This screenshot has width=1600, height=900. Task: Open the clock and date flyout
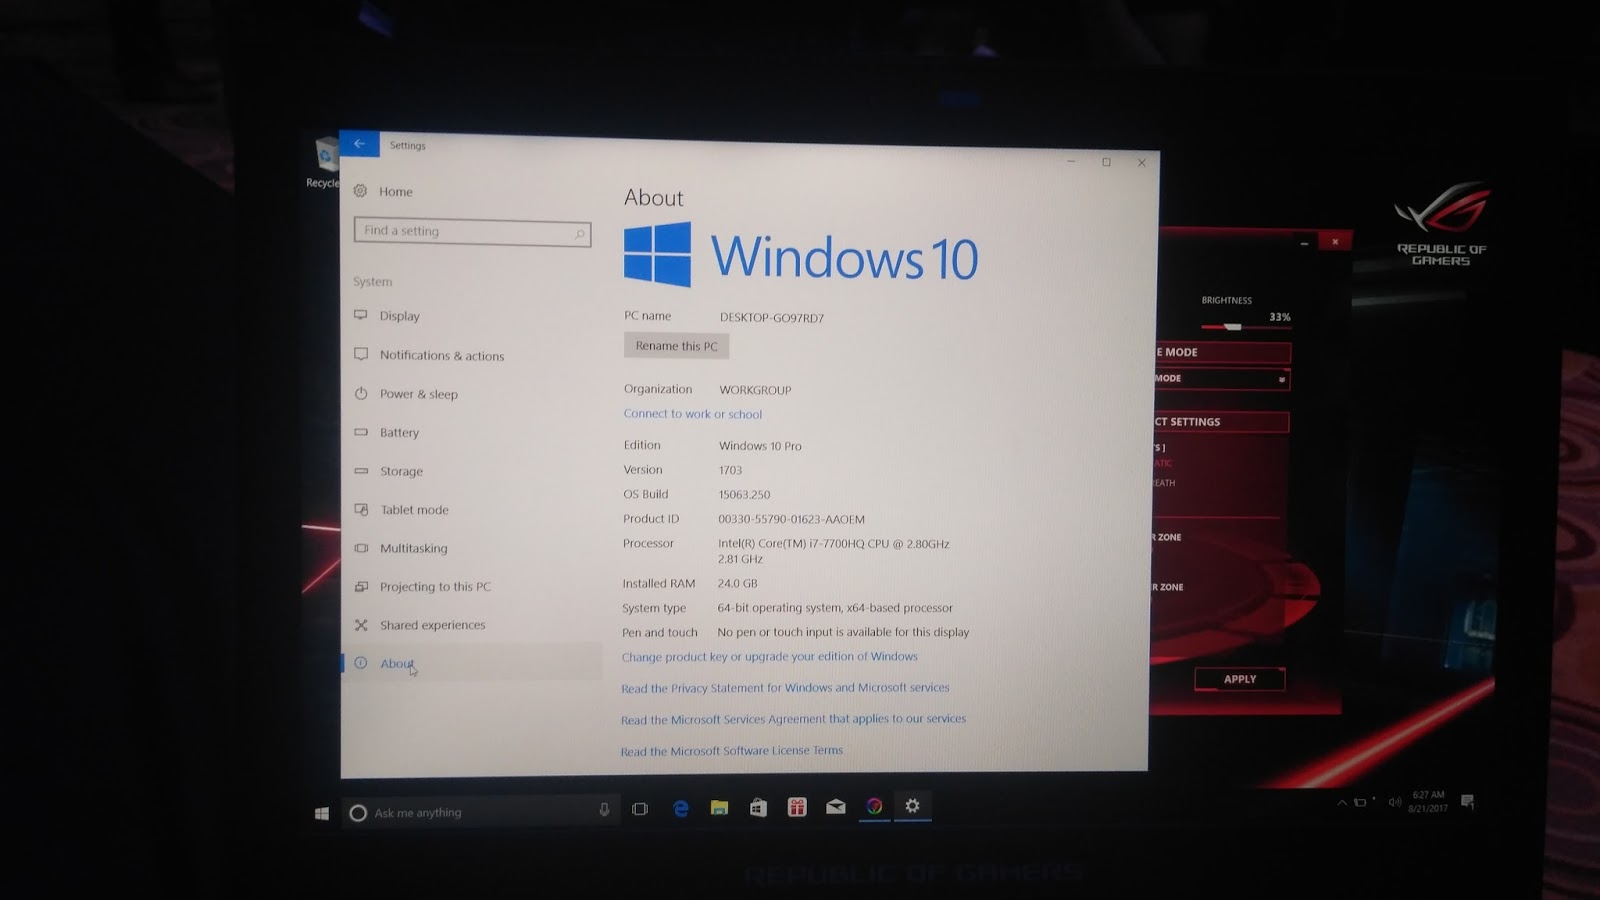(x=1428, y=801)
